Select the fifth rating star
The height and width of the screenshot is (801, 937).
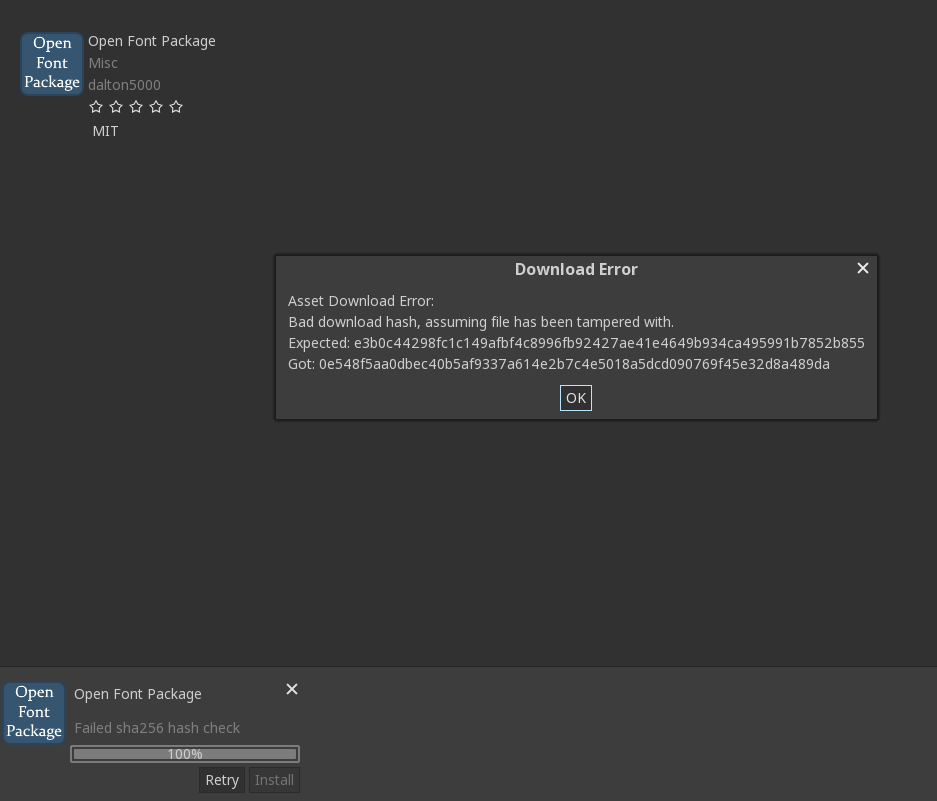point(176,107)
